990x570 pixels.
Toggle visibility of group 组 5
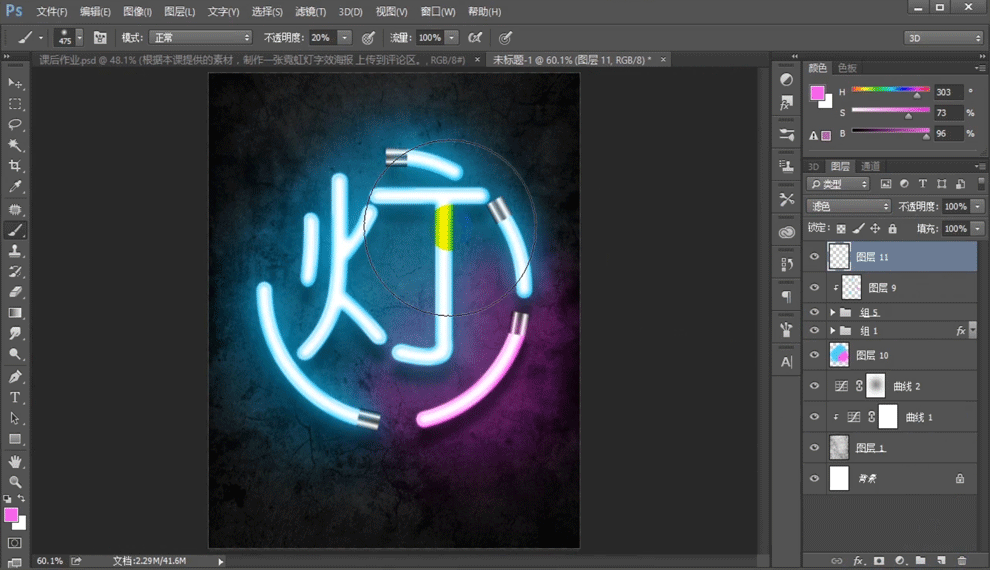814,312
